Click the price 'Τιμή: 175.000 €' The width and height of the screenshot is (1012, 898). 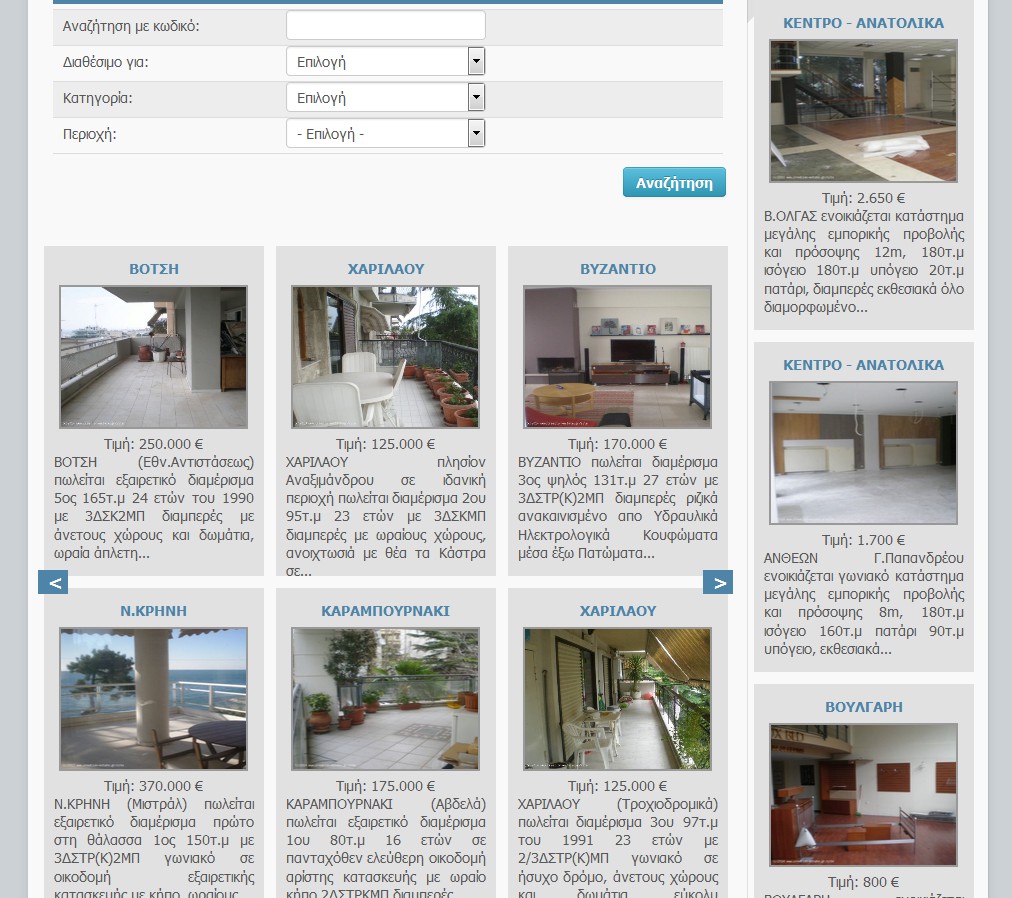coord(385,786)
